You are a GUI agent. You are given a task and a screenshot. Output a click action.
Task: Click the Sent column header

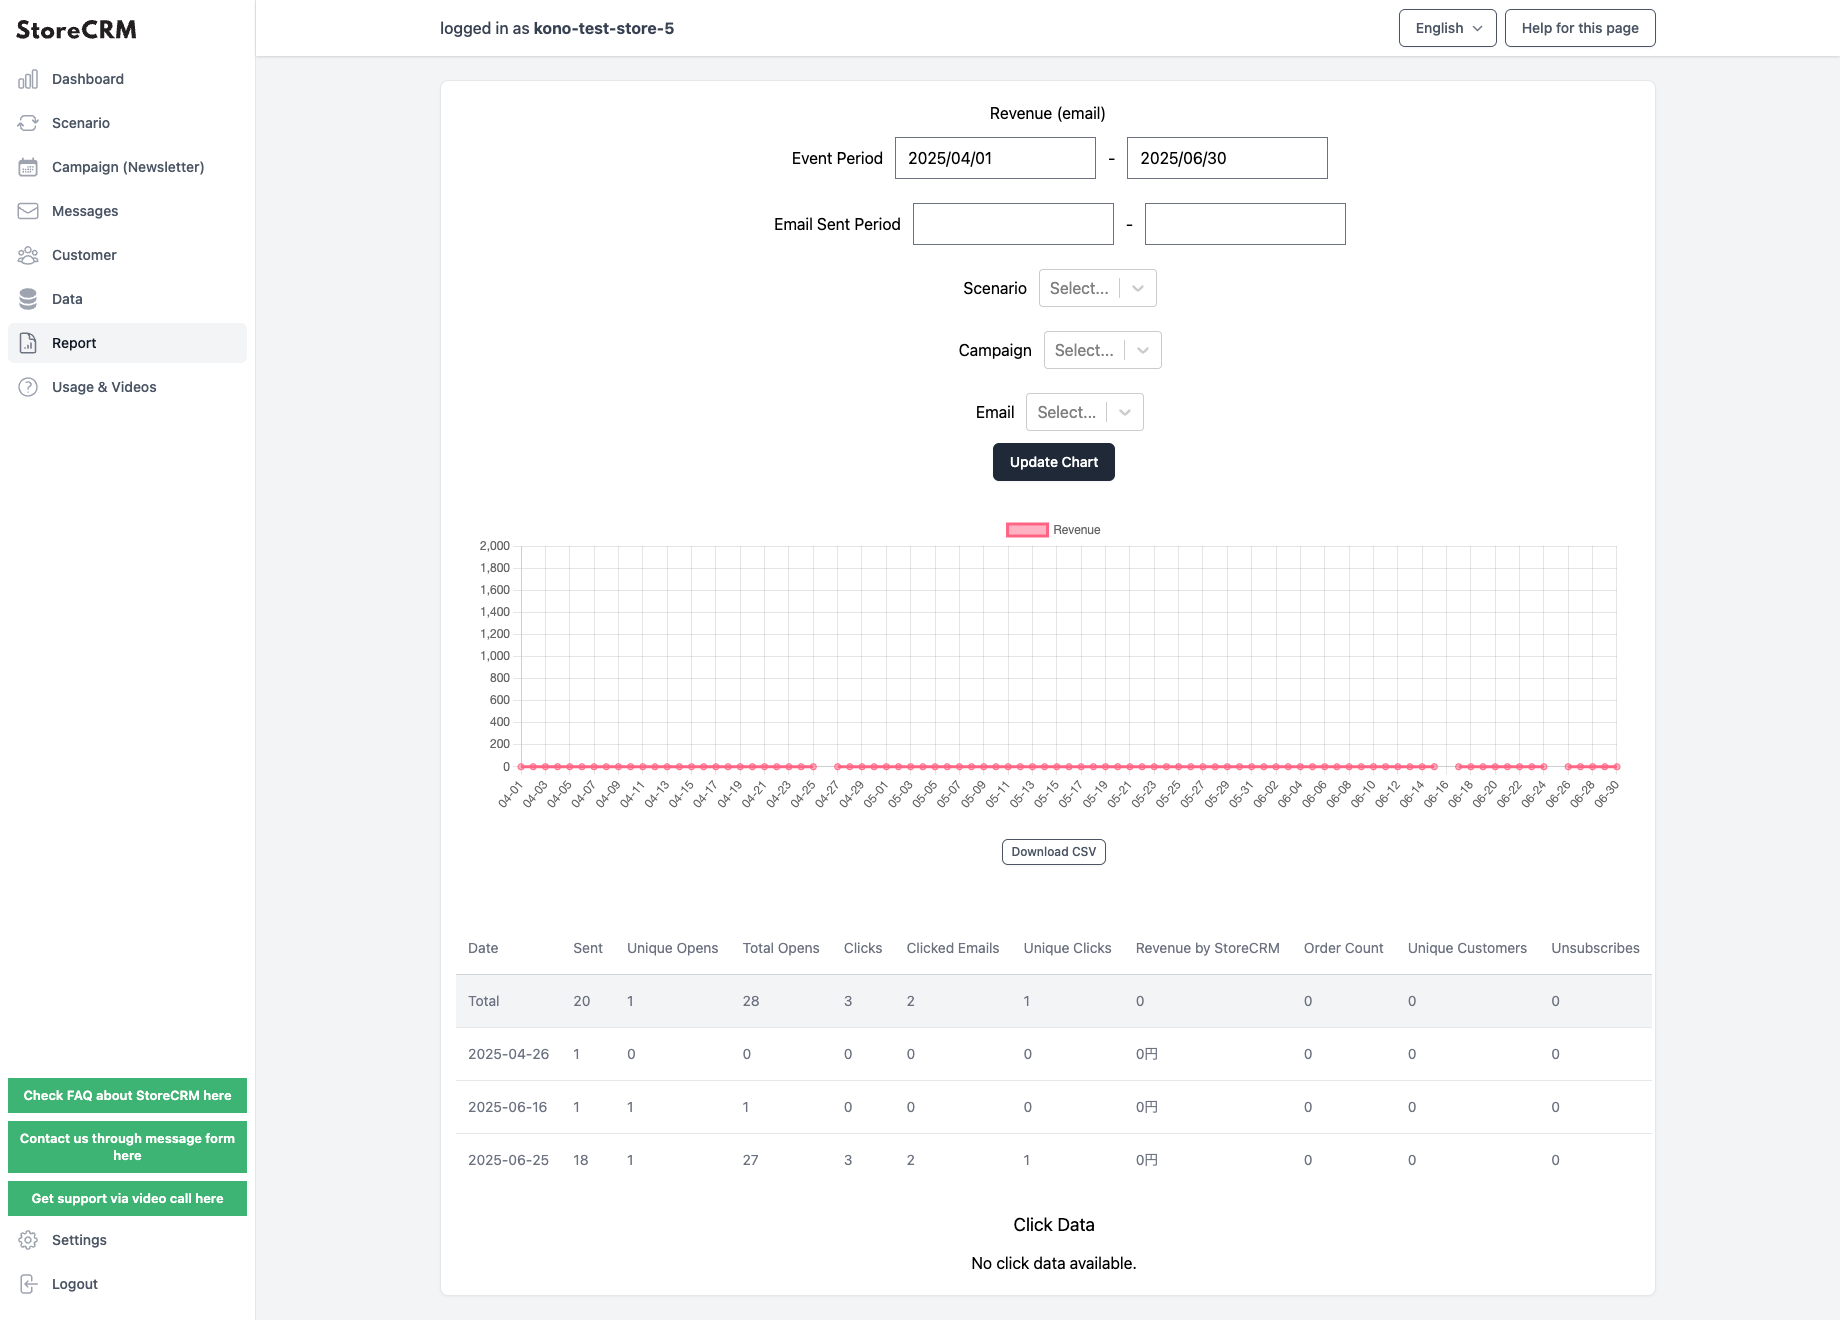pos(588,948)
